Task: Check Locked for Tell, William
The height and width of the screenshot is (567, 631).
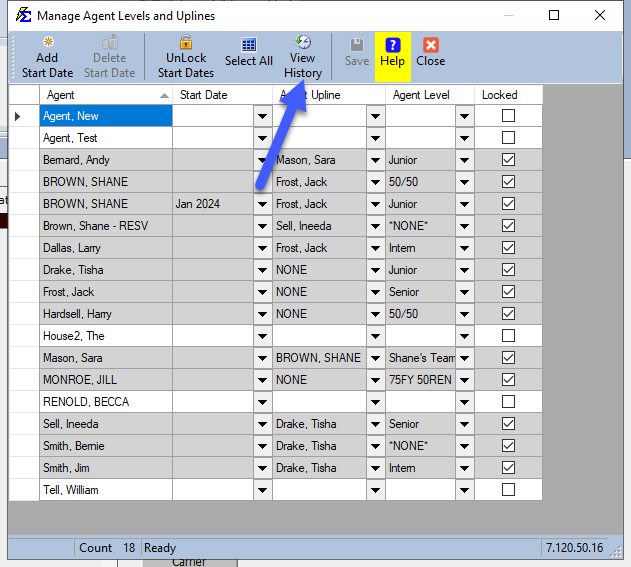Action: [508, 490]
